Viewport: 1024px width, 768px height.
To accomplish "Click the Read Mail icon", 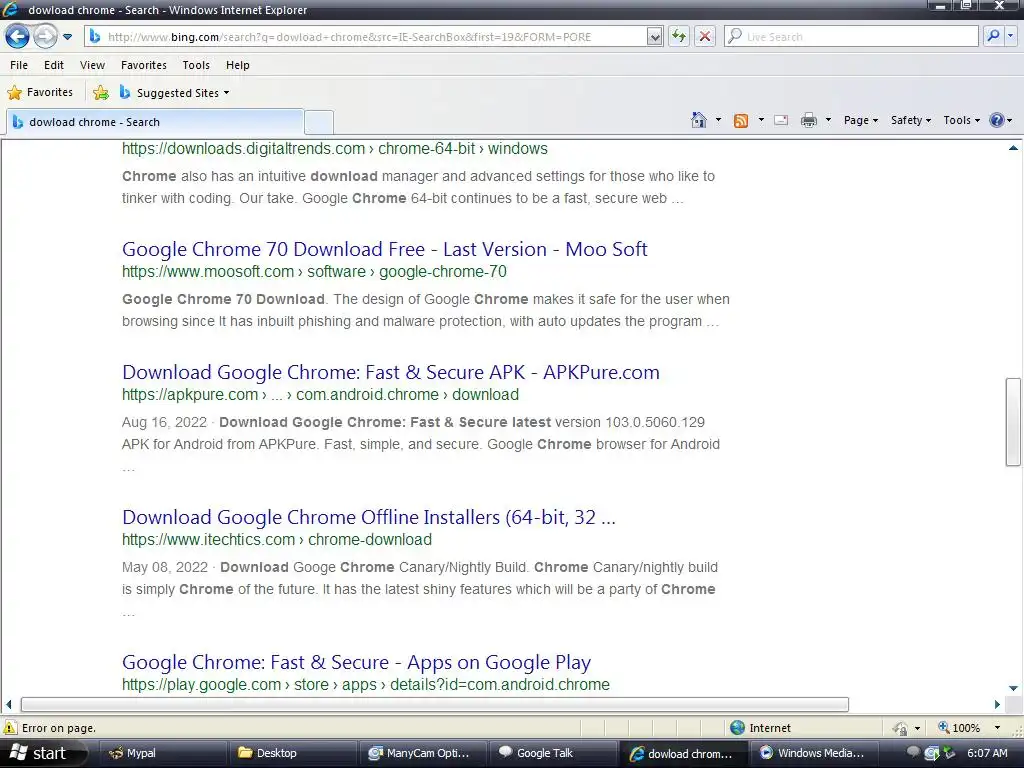I will 781,120.
